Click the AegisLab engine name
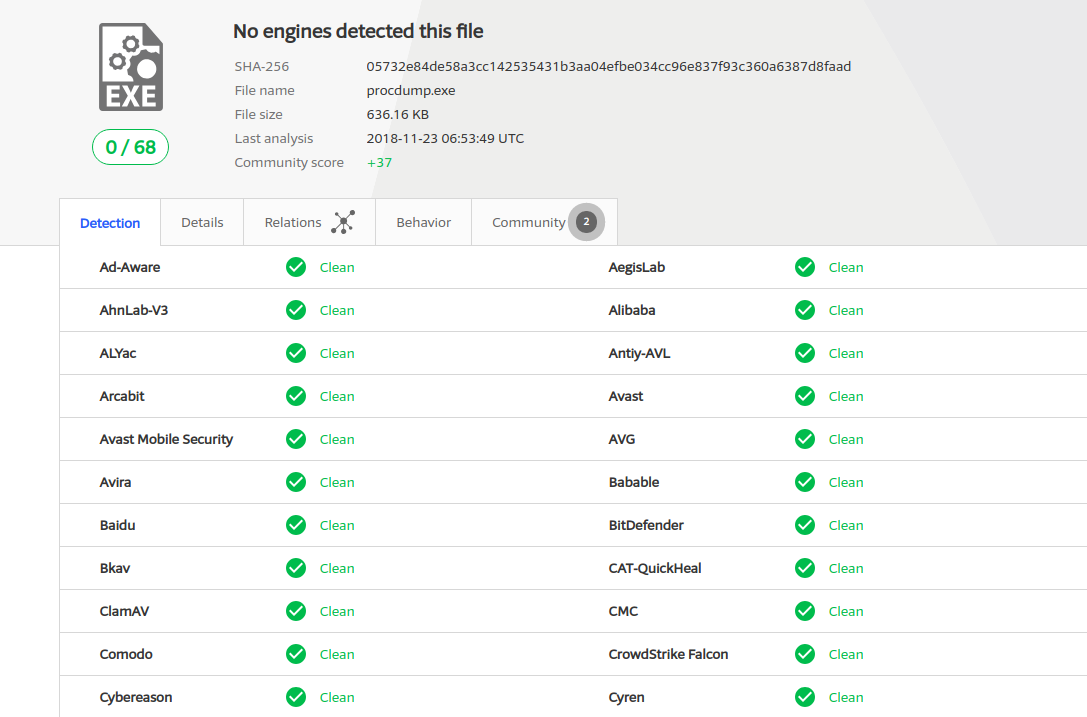Image resolution: width=1087 pixels, height=717 pixels. (636, 267)
